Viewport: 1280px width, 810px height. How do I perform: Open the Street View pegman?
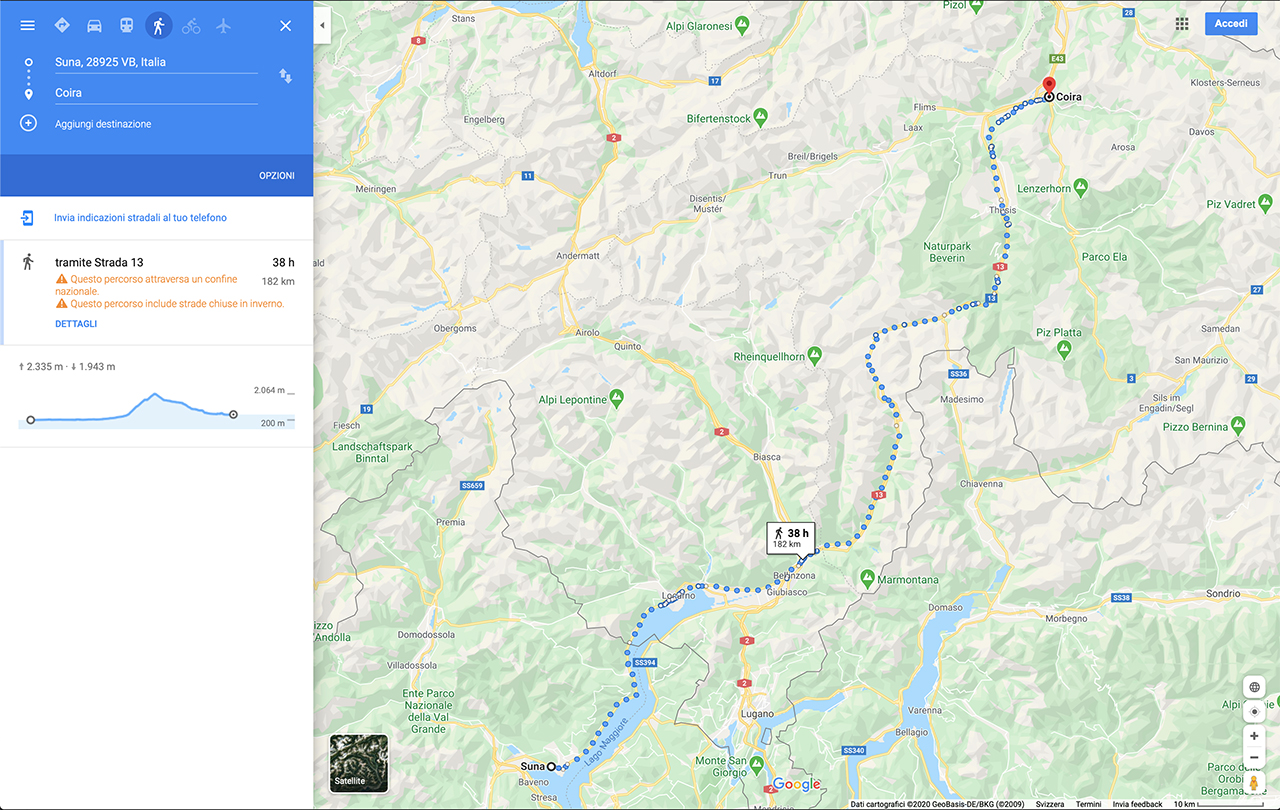click(x=1254, y=782)
